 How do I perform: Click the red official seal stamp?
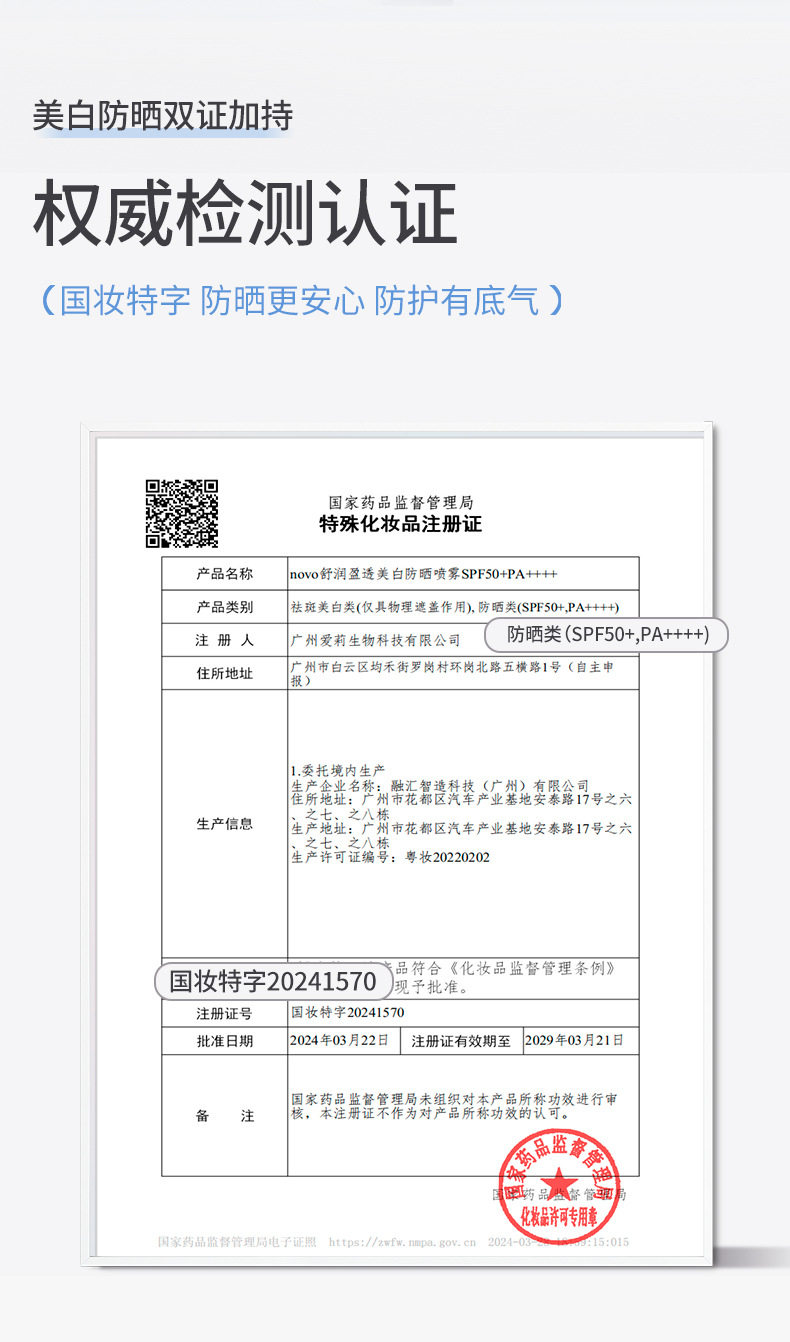(x=559, y=1187)
